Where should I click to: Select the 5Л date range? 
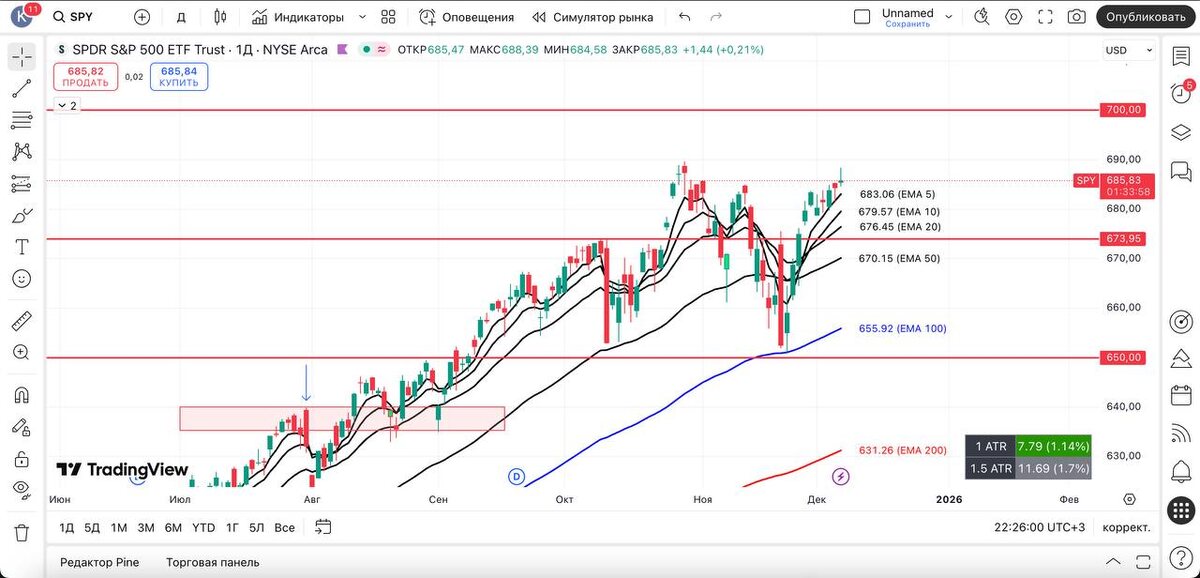(x=257, y=527)
